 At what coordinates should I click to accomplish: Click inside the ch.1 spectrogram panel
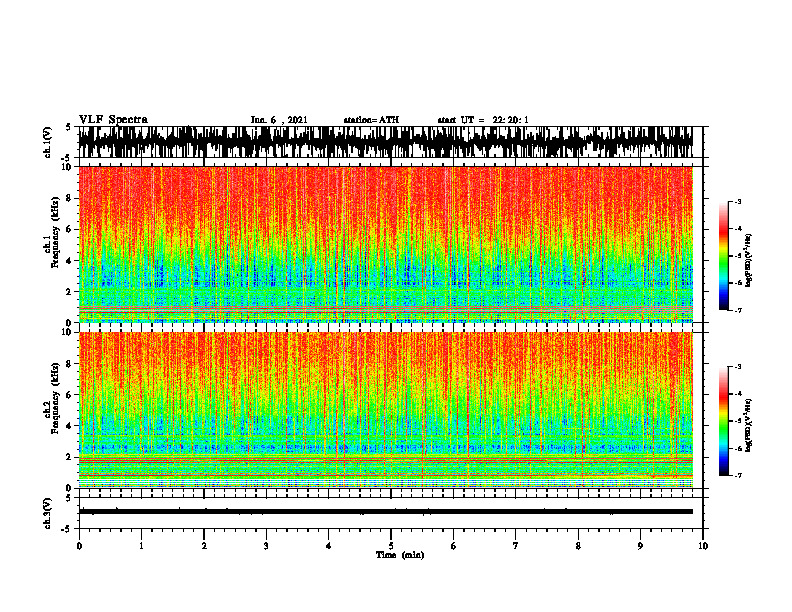pyautogui.click(x=385, y=244)
